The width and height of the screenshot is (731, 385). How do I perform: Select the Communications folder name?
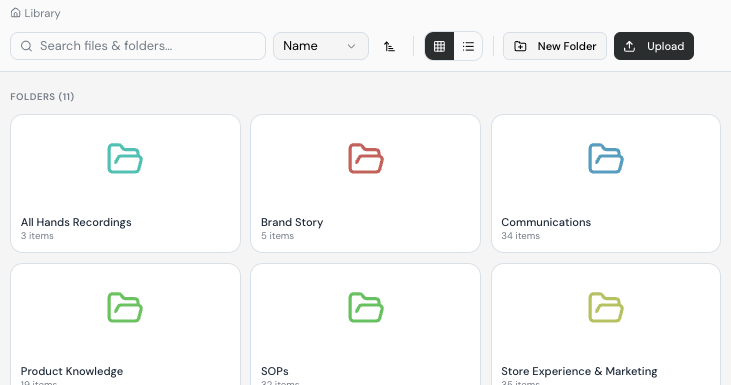(546, 222)
